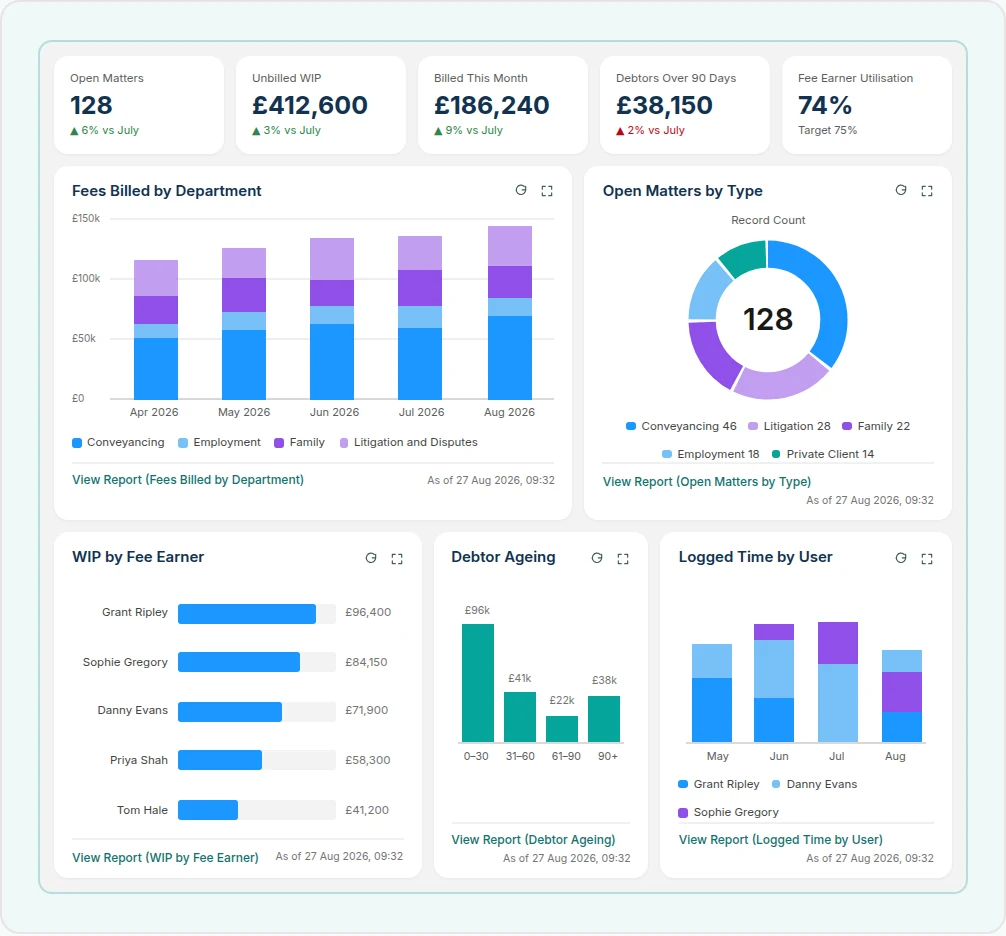The image size is (1006, 936).
Task: Click Grant Ripley's WIP bar
Action: point(247,614)
